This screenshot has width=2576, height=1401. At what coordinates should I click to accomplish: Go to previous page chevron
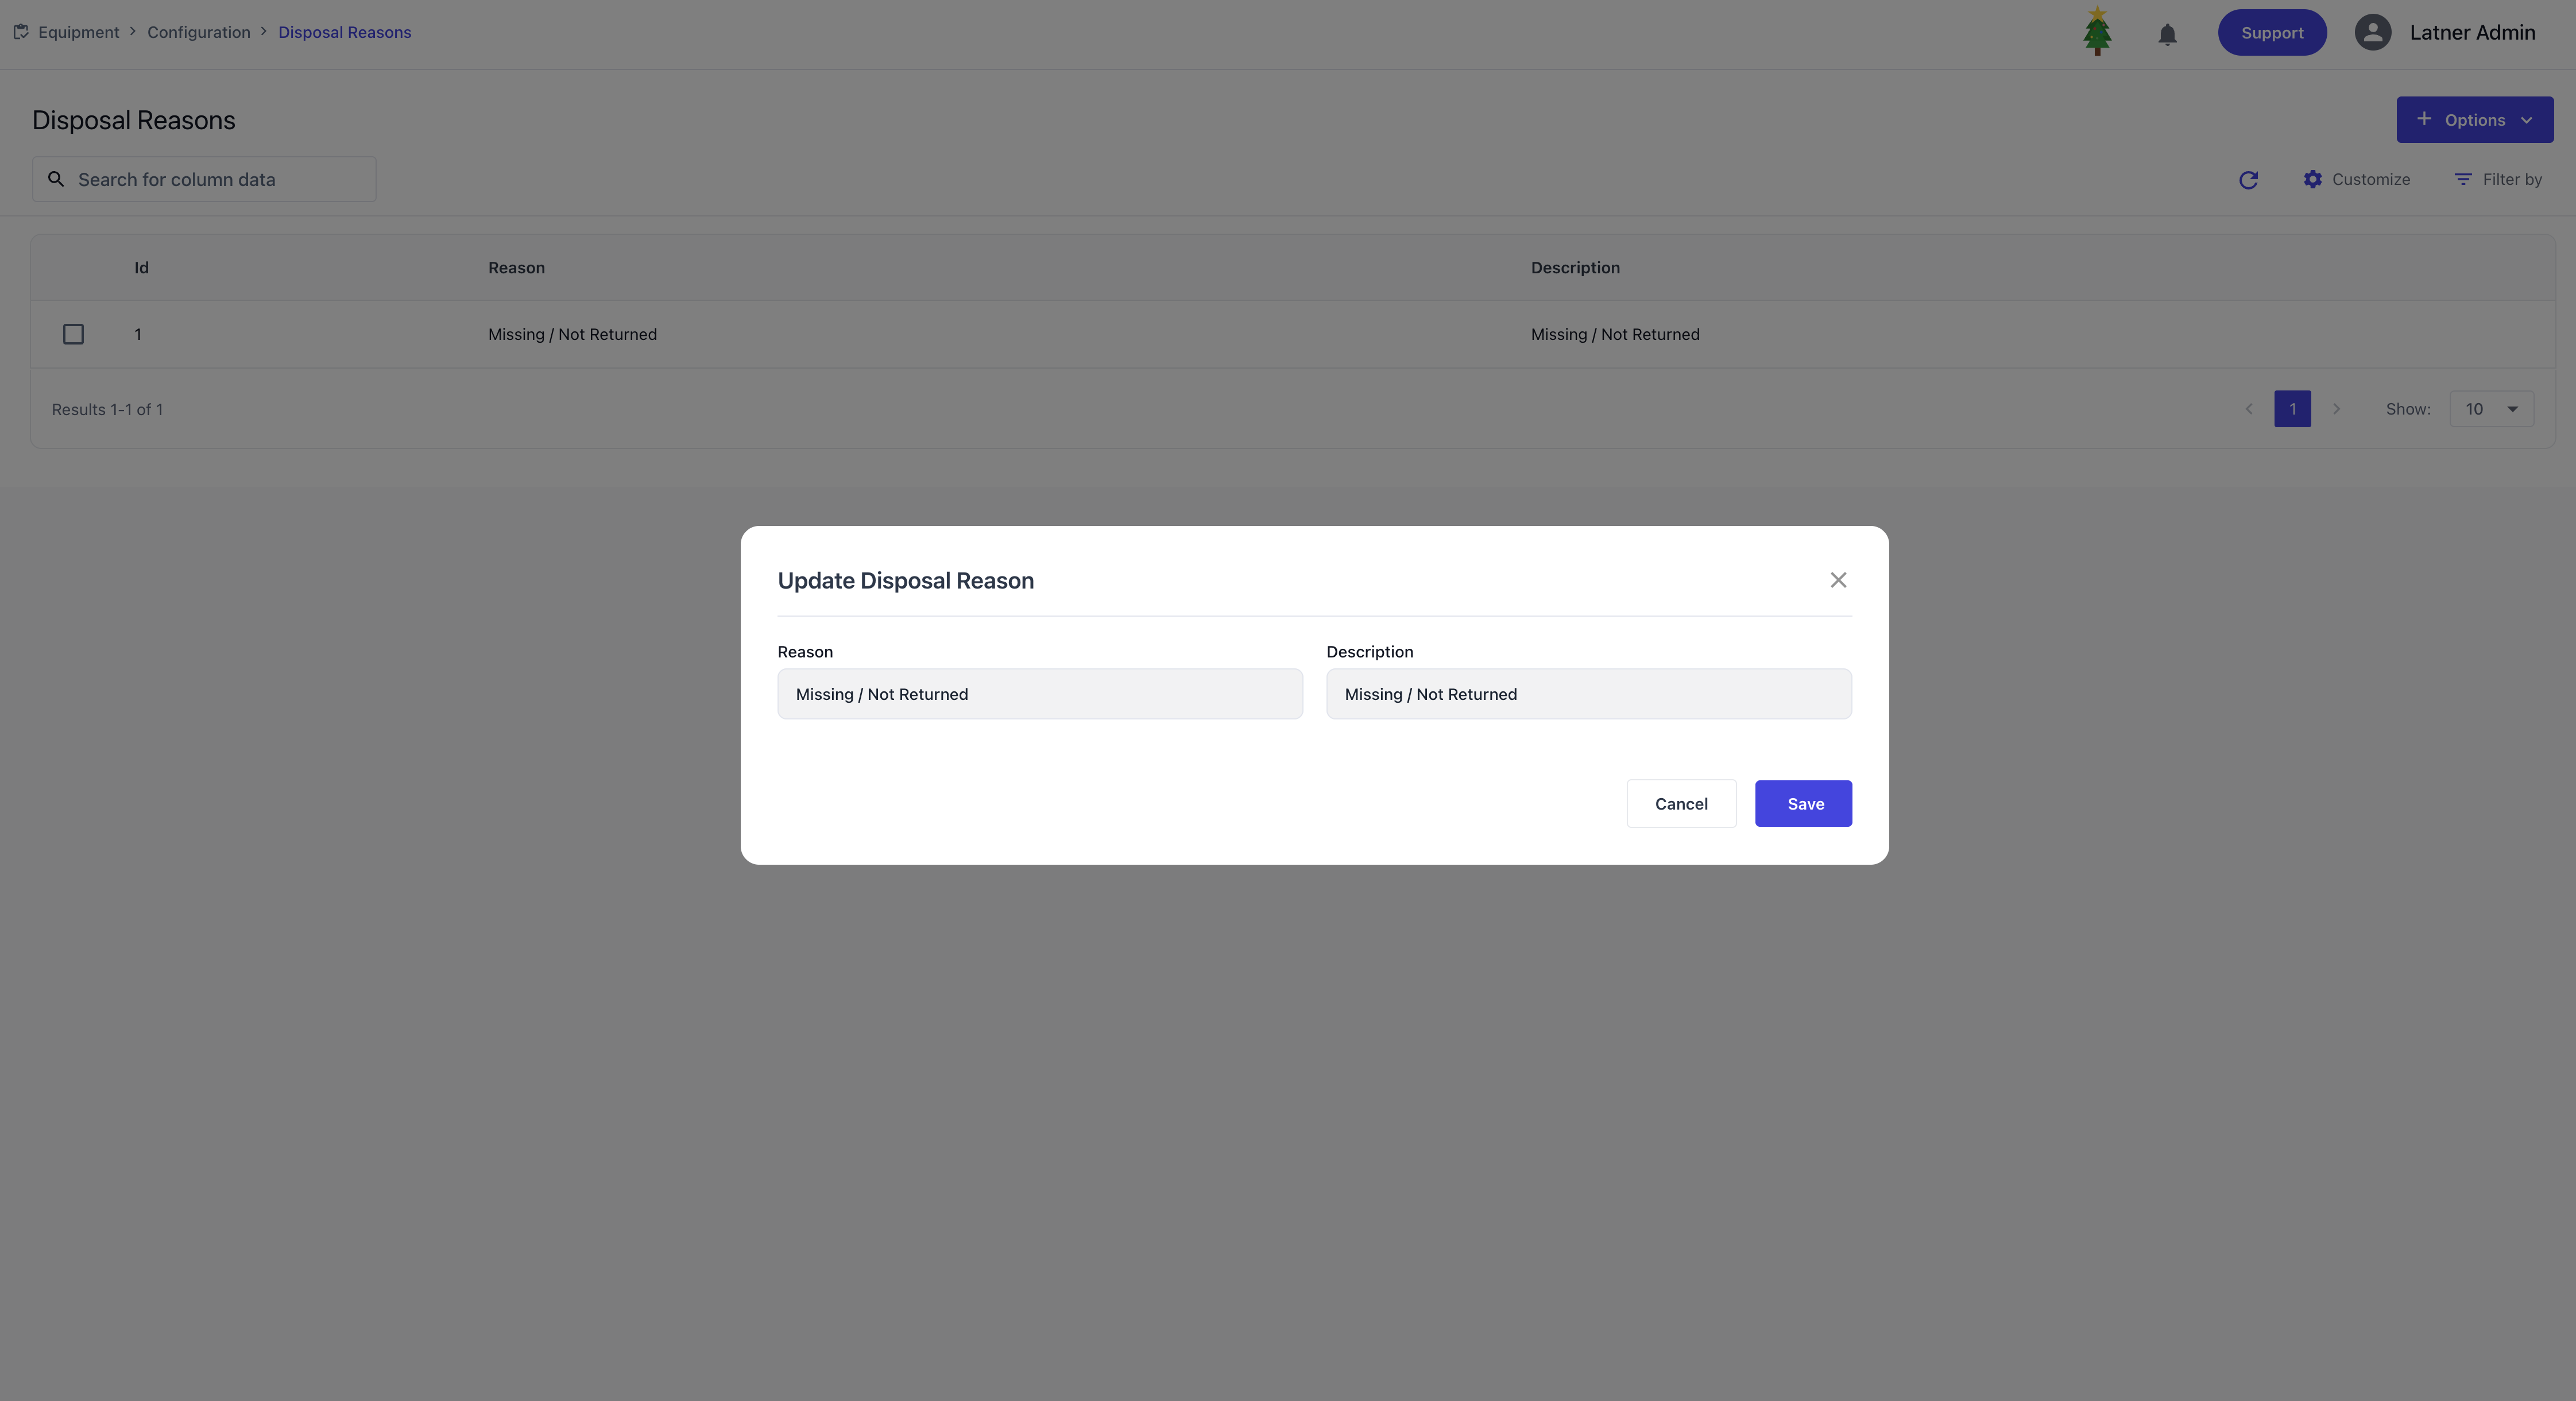[x=2249, y=409]
